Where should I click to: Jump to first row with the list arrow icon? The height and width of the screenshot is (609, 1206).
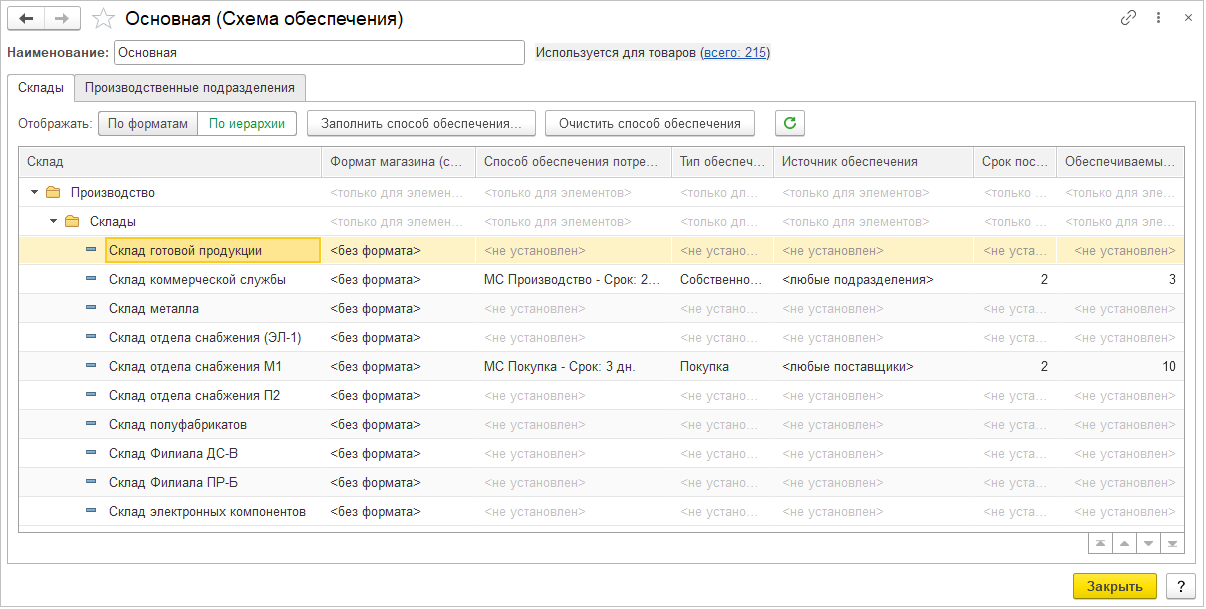coord(1101,543)
